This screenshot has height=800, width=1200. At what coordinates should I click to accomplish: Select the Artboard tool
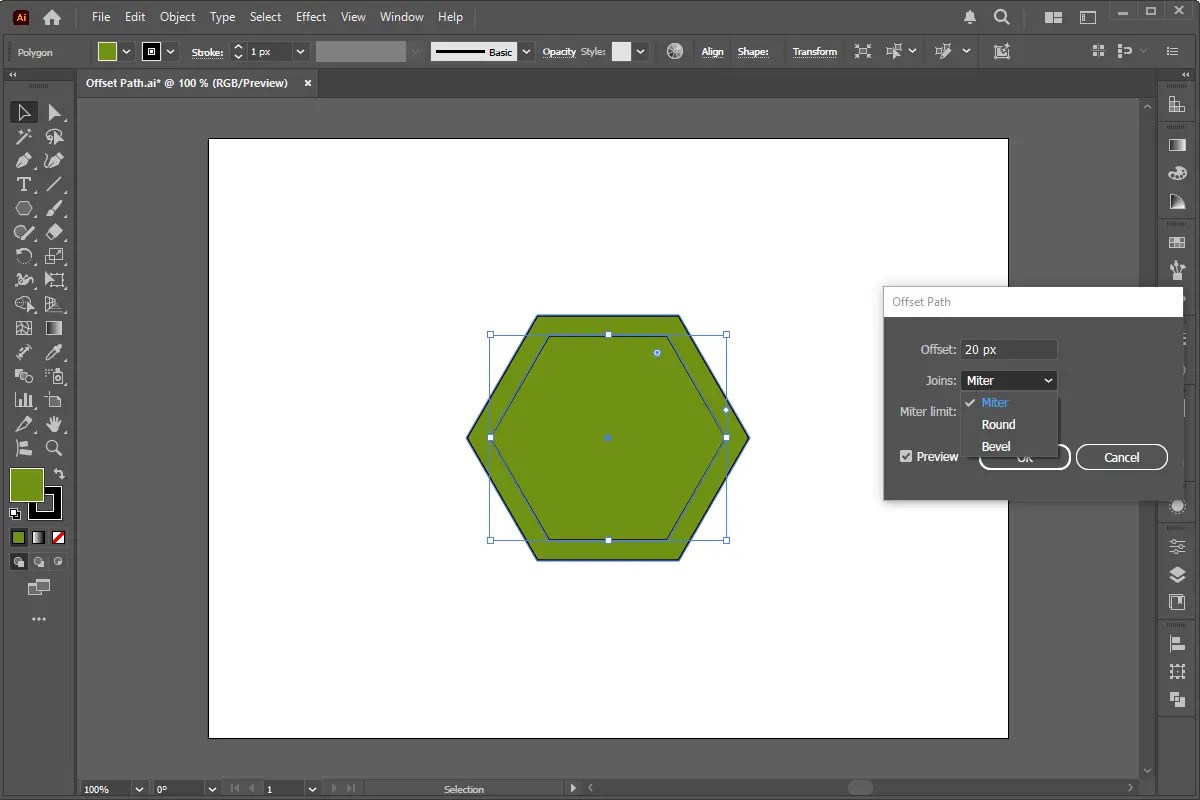pos(55,400)
